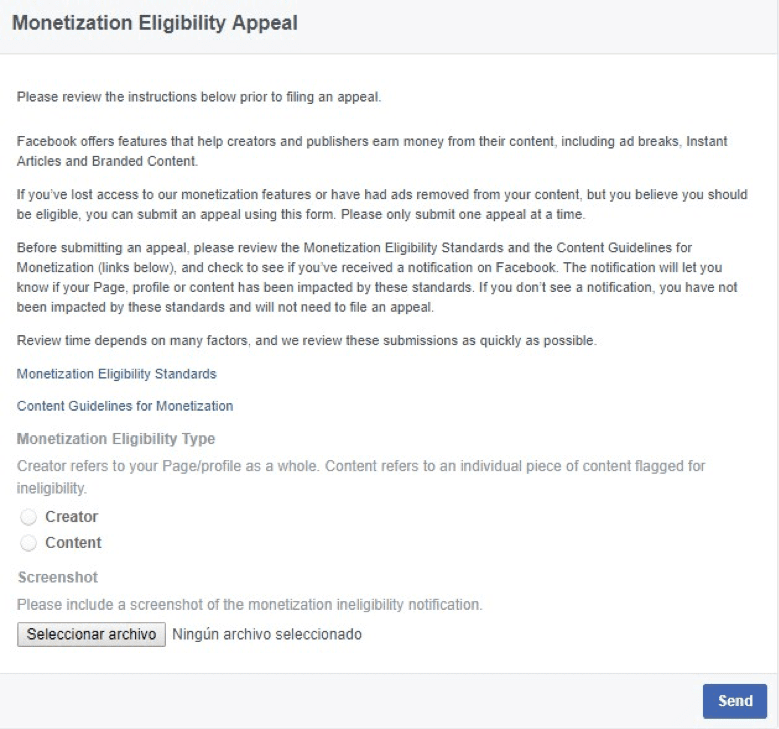Click the paragraph about lost monetization access
Viewport: 779px width, 729px height.
click(380, 203)
